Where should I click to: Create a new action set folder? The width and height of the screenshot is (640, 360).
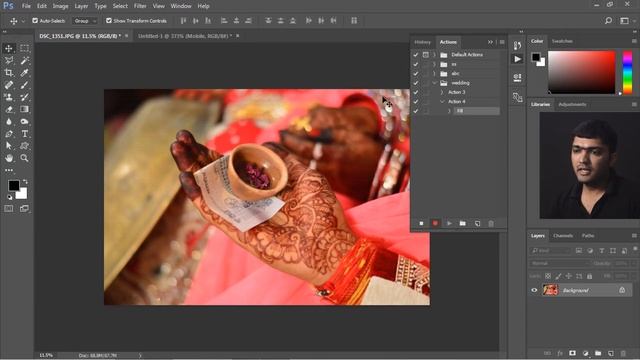coord(462,223)
